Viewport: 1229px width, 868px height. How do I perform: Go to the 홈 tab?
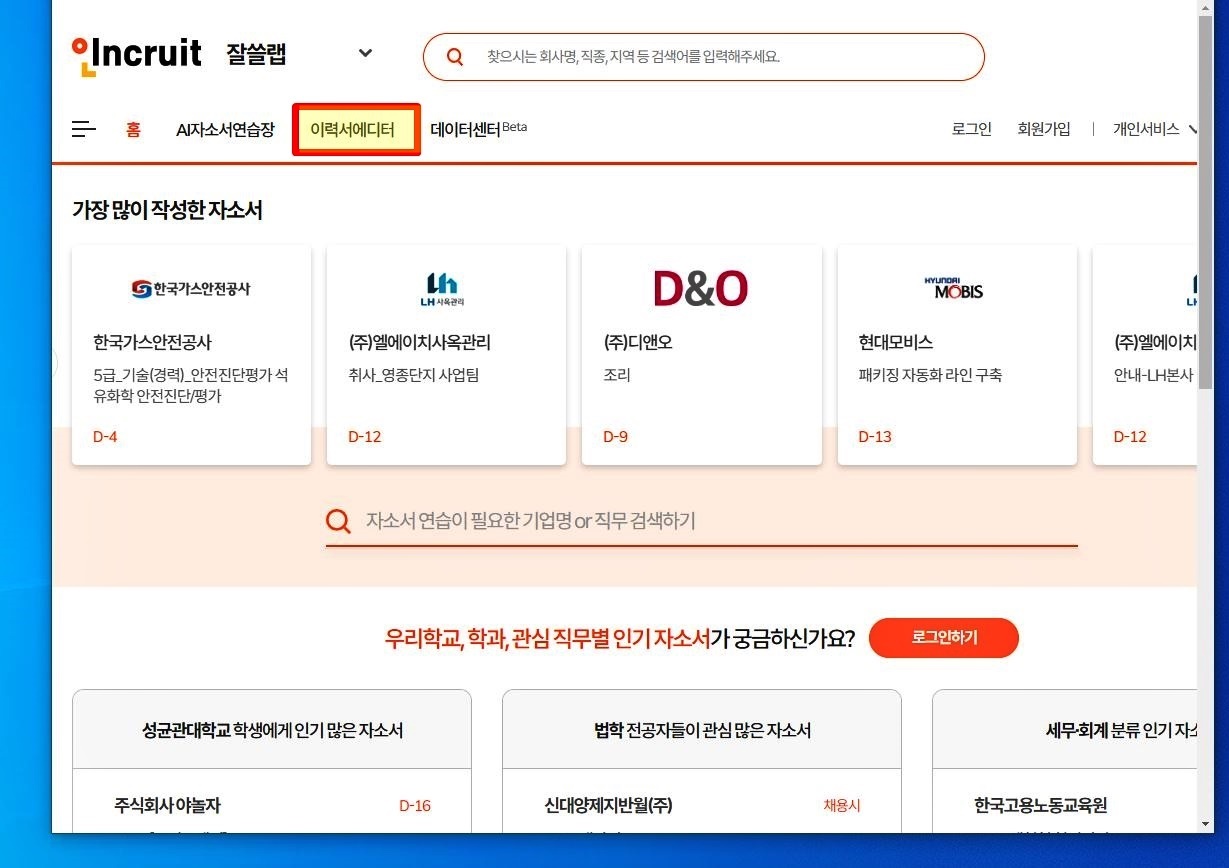pos(133,130)
